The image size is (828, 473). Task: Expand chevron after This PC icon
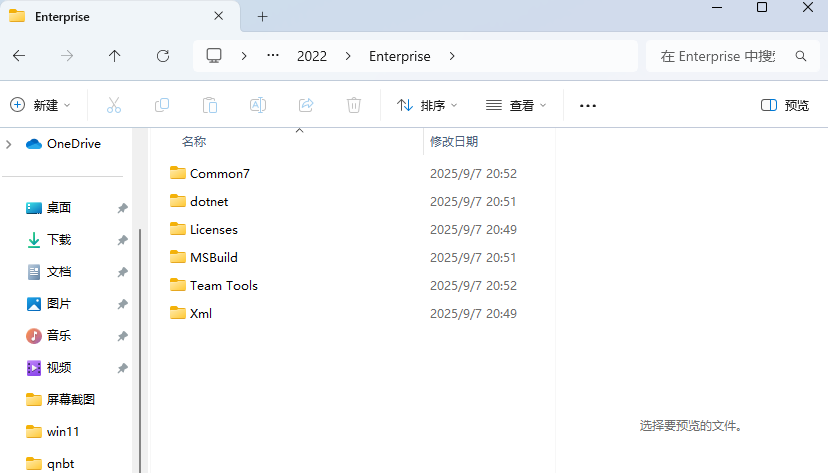pos(244,56)
